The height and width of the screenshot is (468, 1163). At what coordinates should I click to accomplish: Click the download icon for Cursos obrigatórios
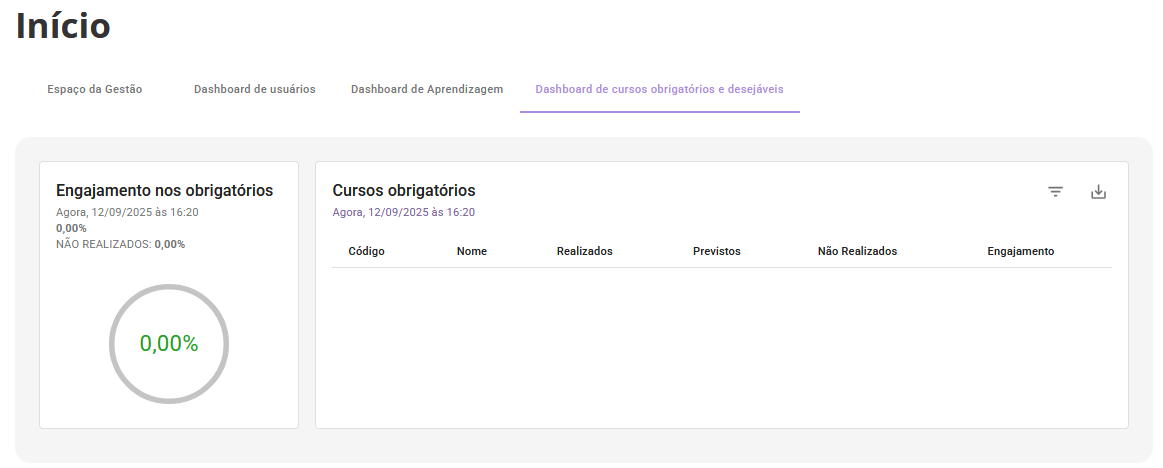click(x=1098, y=192)
